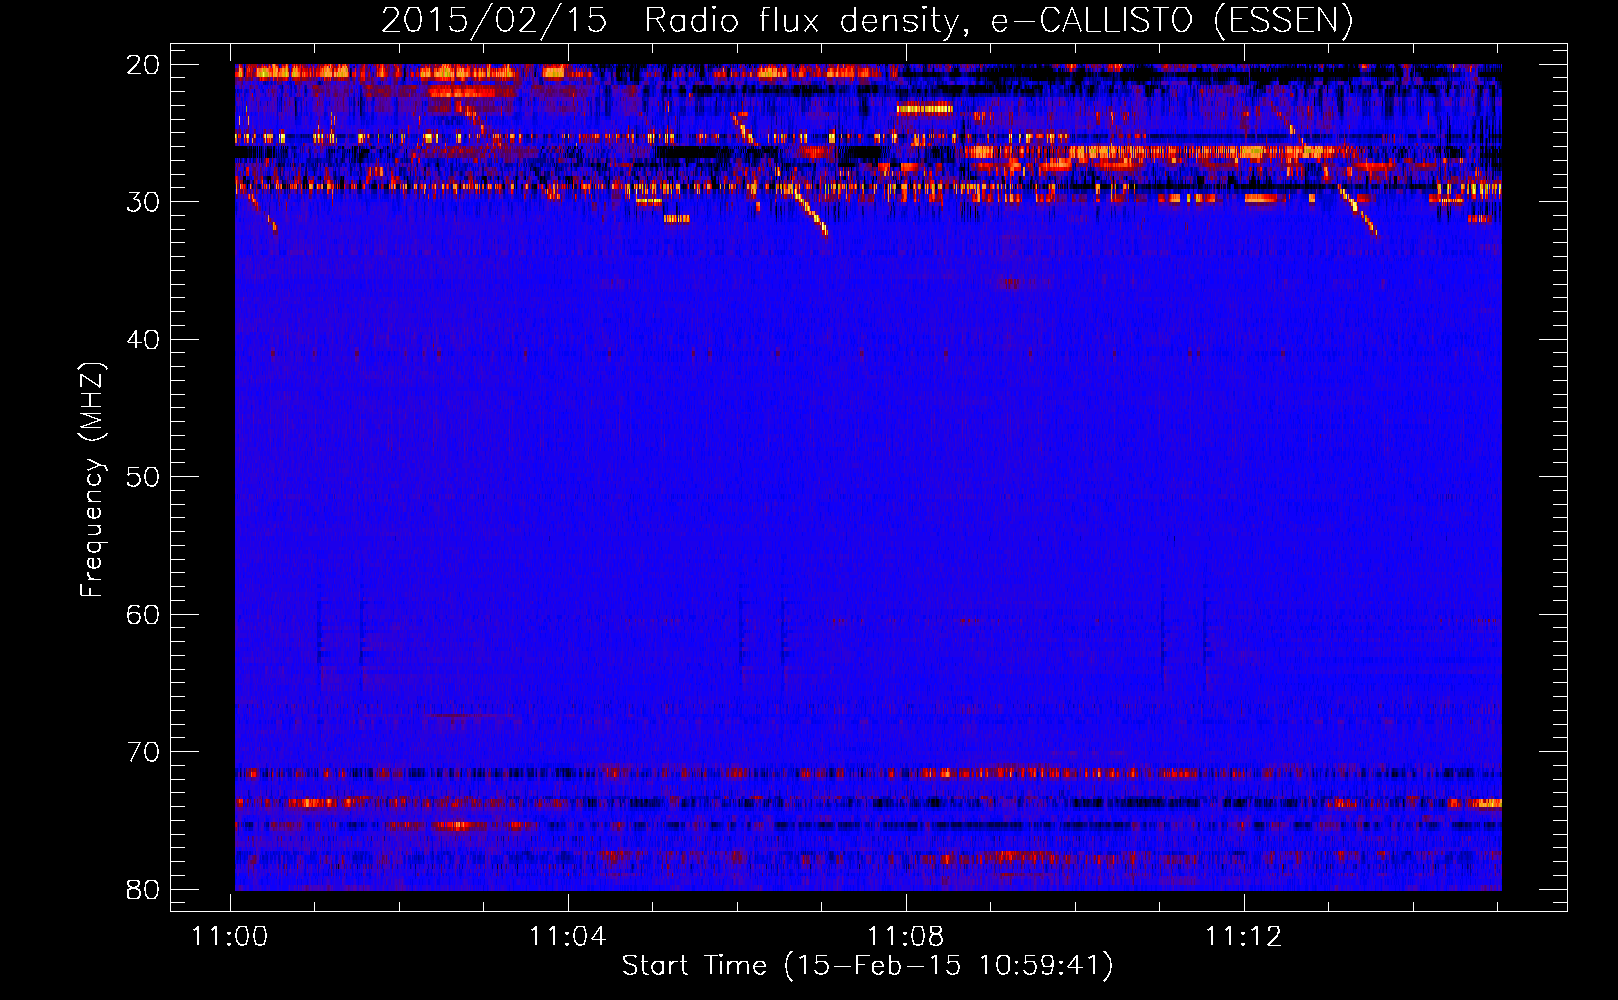Image resolution: width=1618 pixels, height=1000 pixels.
Task: Click the '11:00' time tick label
Action: [230, 937]
